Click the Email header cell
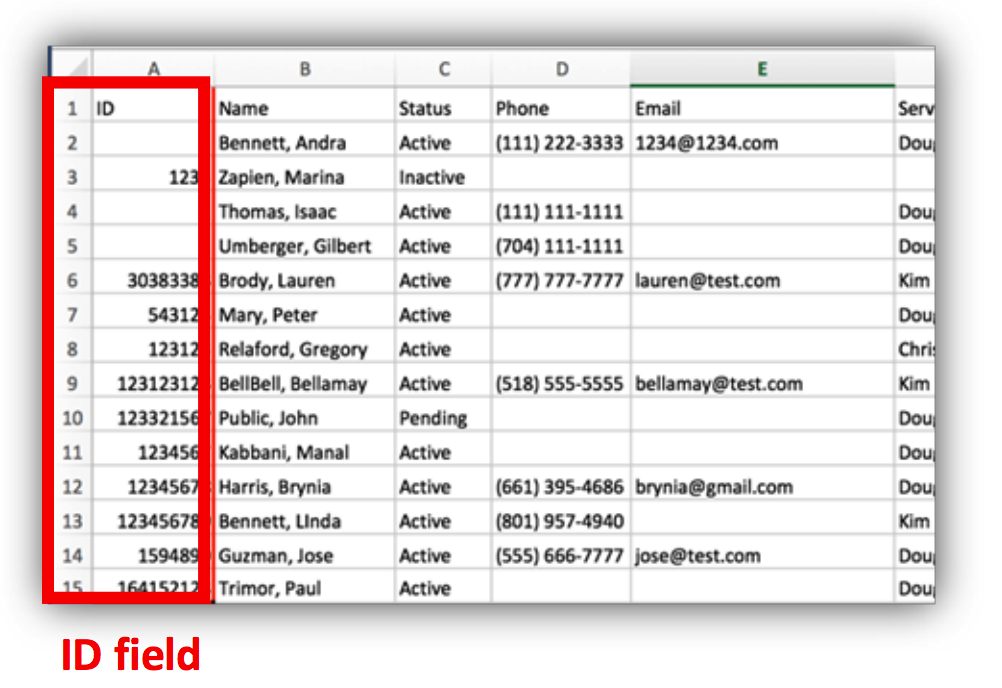The image size is (1002, 688). (762, 108)
